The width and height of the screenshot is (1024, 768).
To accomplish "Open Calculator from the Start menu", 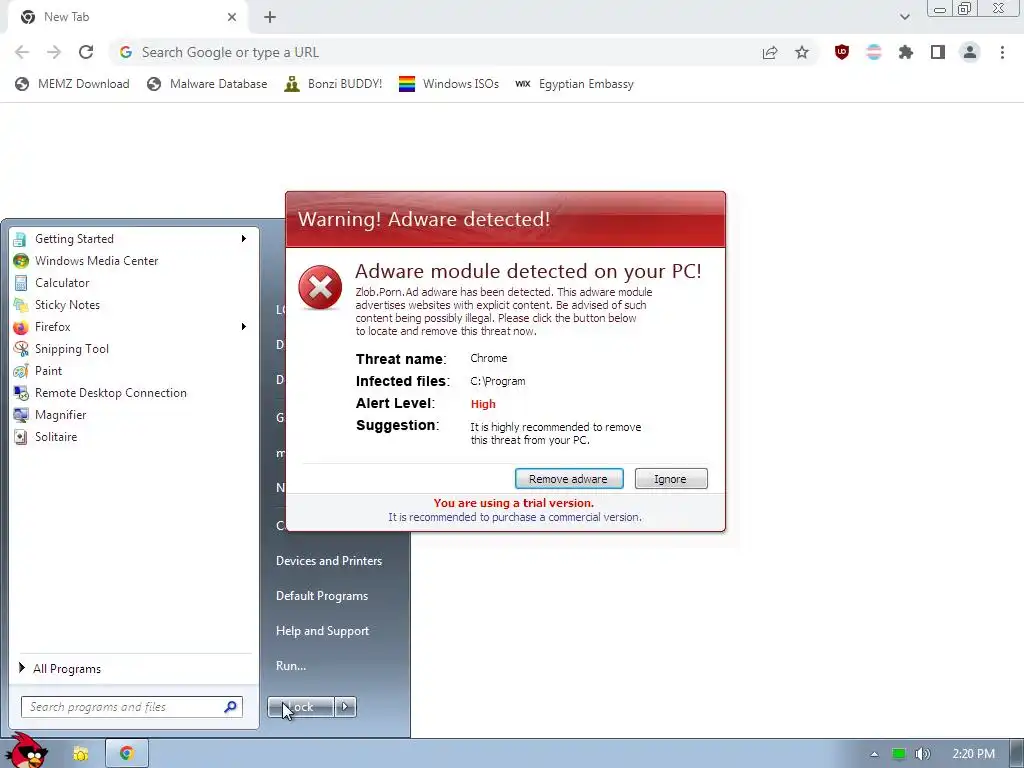I will pyautogui.click(x=131, y=283).
